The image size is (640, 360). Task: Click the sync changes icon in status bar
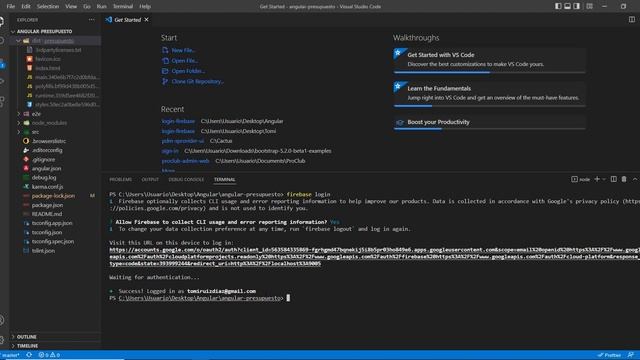tap(29, 355)
